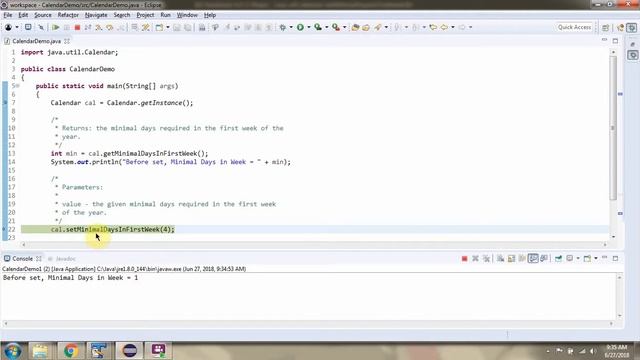The height and width of the screenshot is (360, 640).
Task: Toggle breakpoint marker on line 22
Action: click(x=4, y=229)
